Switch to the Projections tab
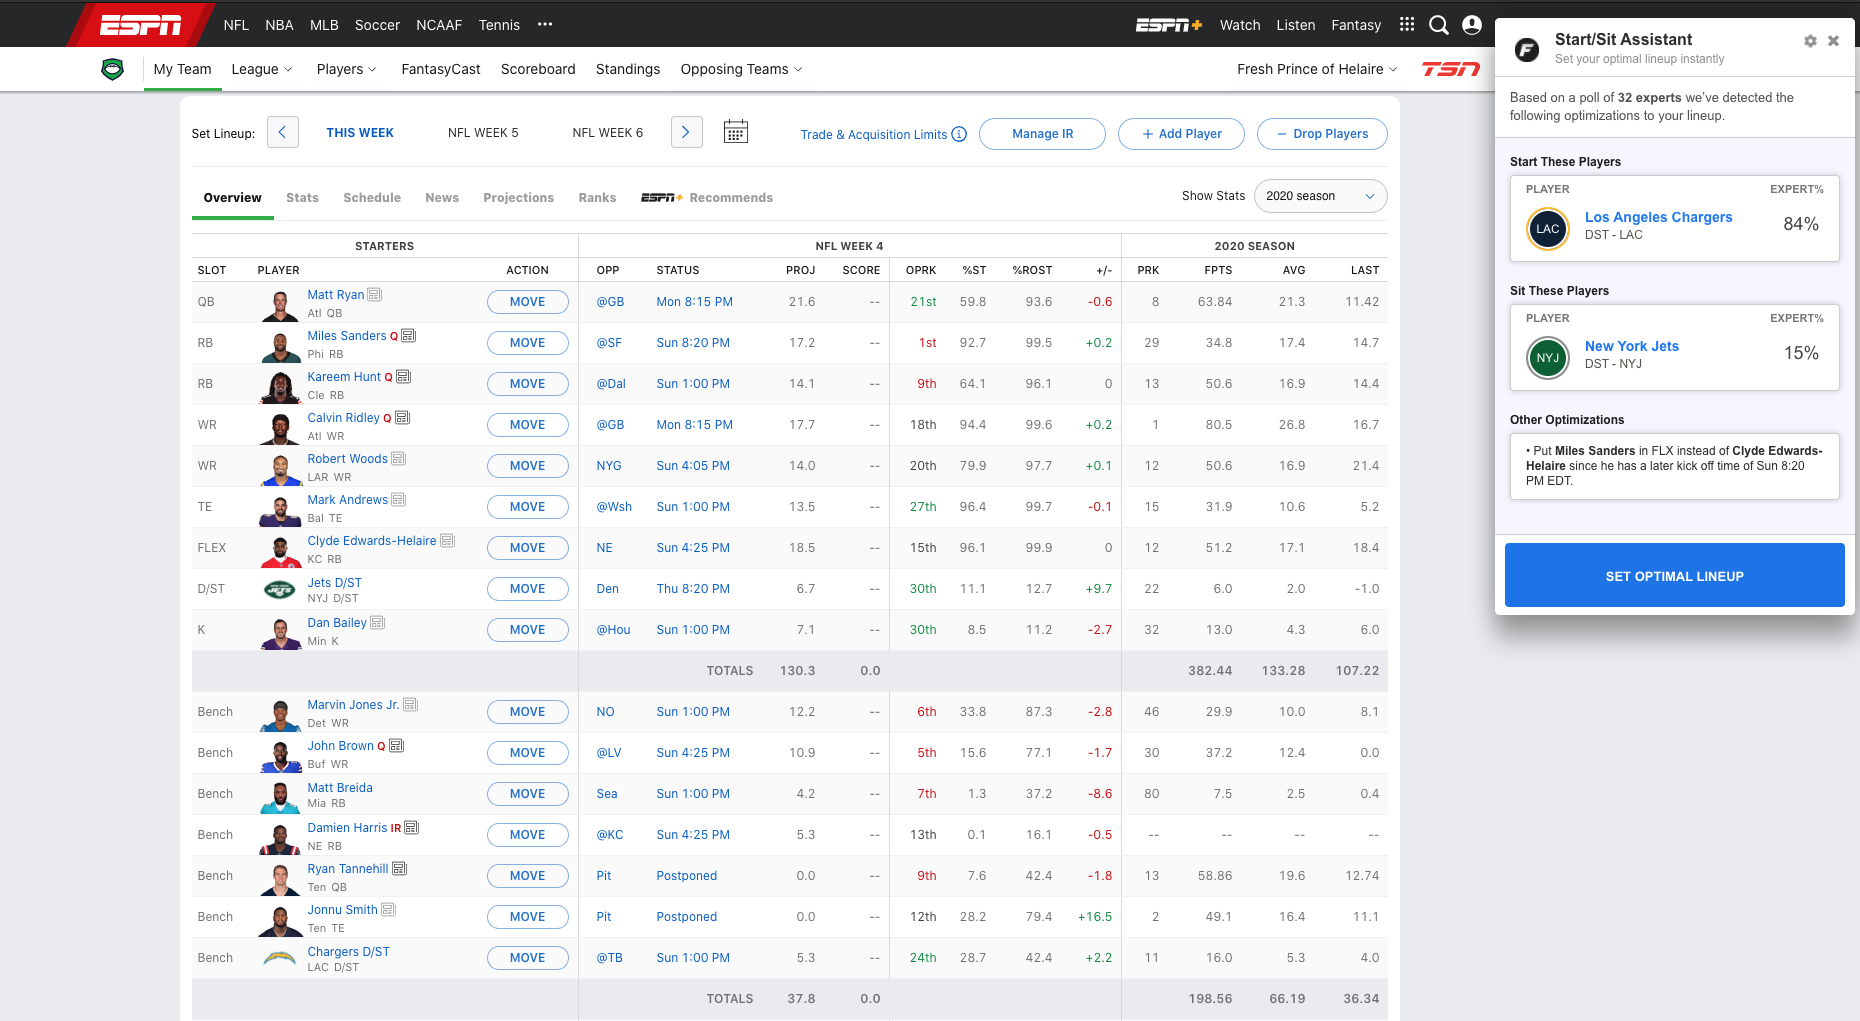 click(518, 198)
